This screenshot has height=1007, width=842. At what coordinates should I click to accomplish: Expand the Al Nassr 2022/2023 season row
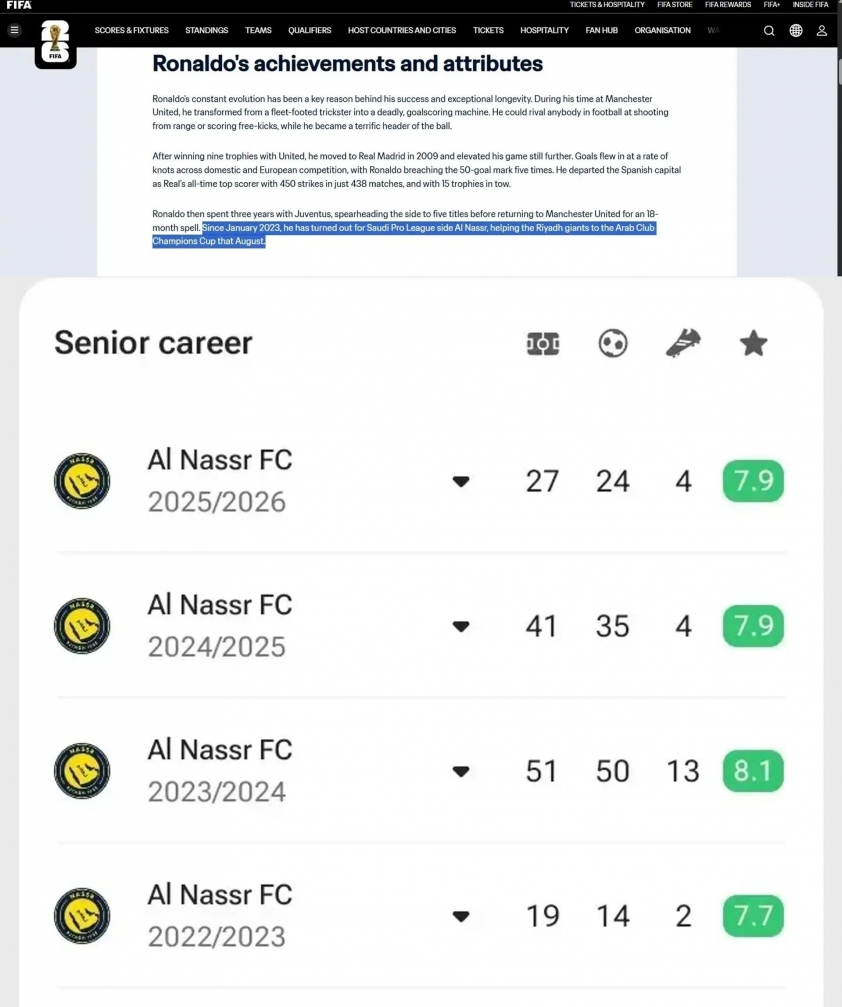pyautogui.click(x=461, y=916)
